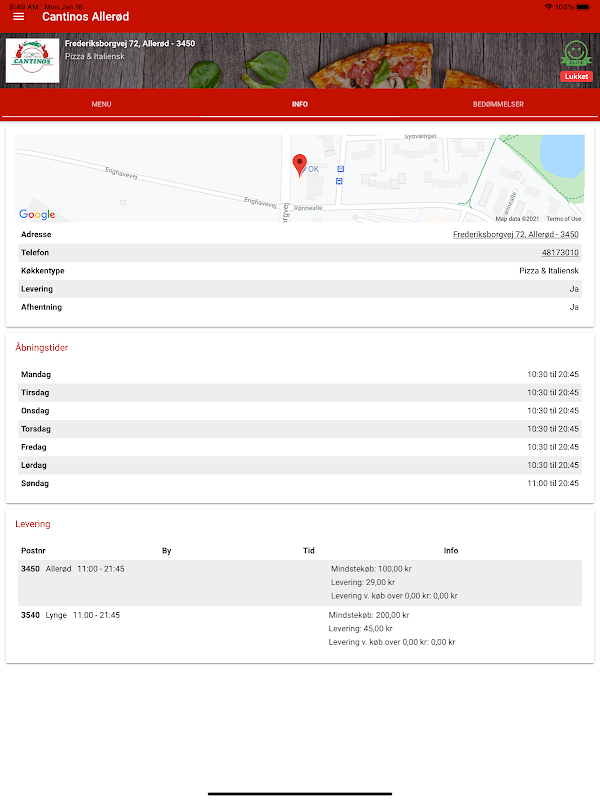Tap the lower bus stop map icon
This screenshot has height=800, width=600.
point(339,181)
